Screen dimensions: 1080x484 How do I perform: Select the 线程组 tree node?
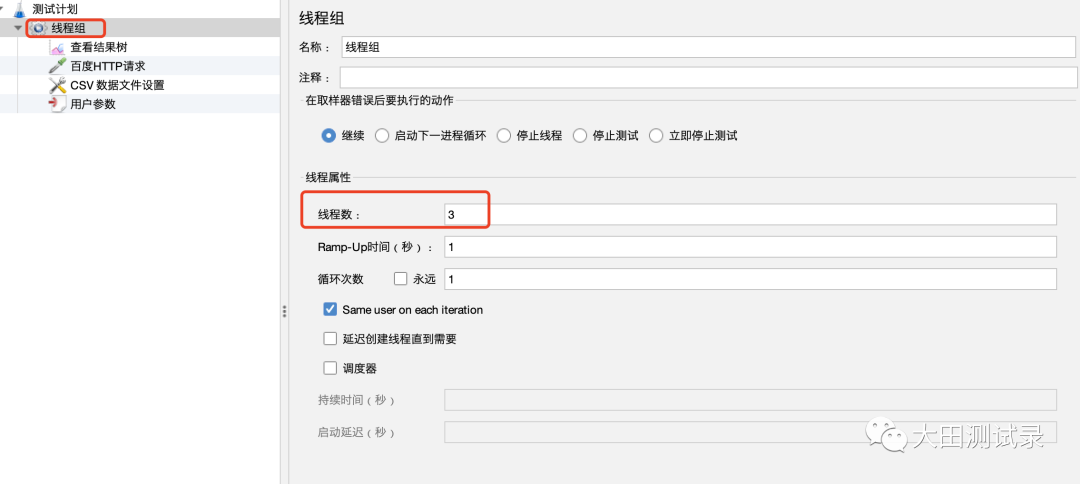point(69,28)
